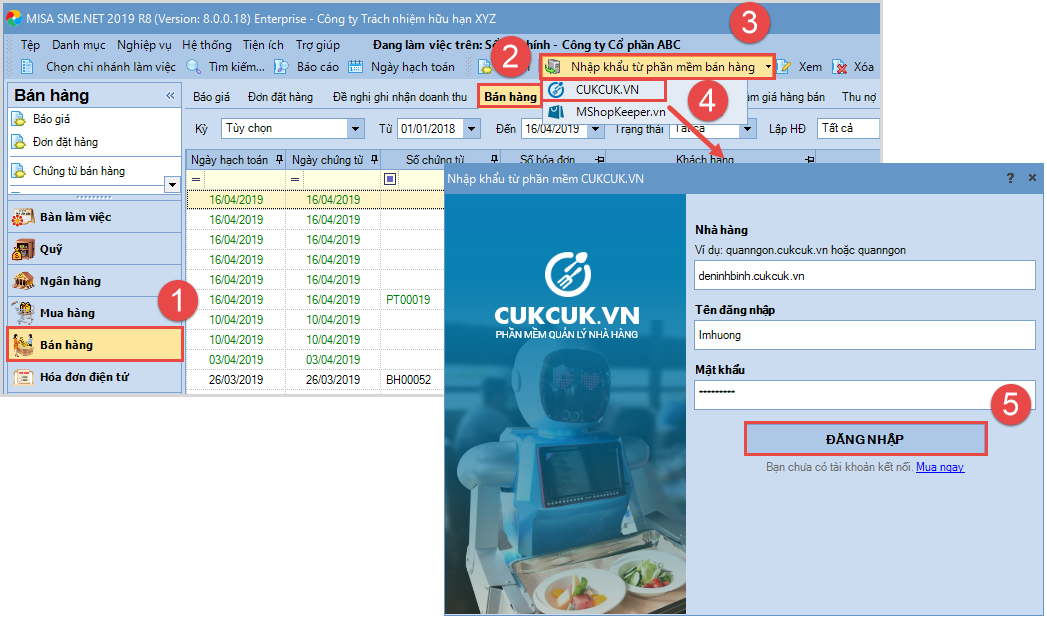
Task: Switch to the Báo giá tab
Action: 212,97
